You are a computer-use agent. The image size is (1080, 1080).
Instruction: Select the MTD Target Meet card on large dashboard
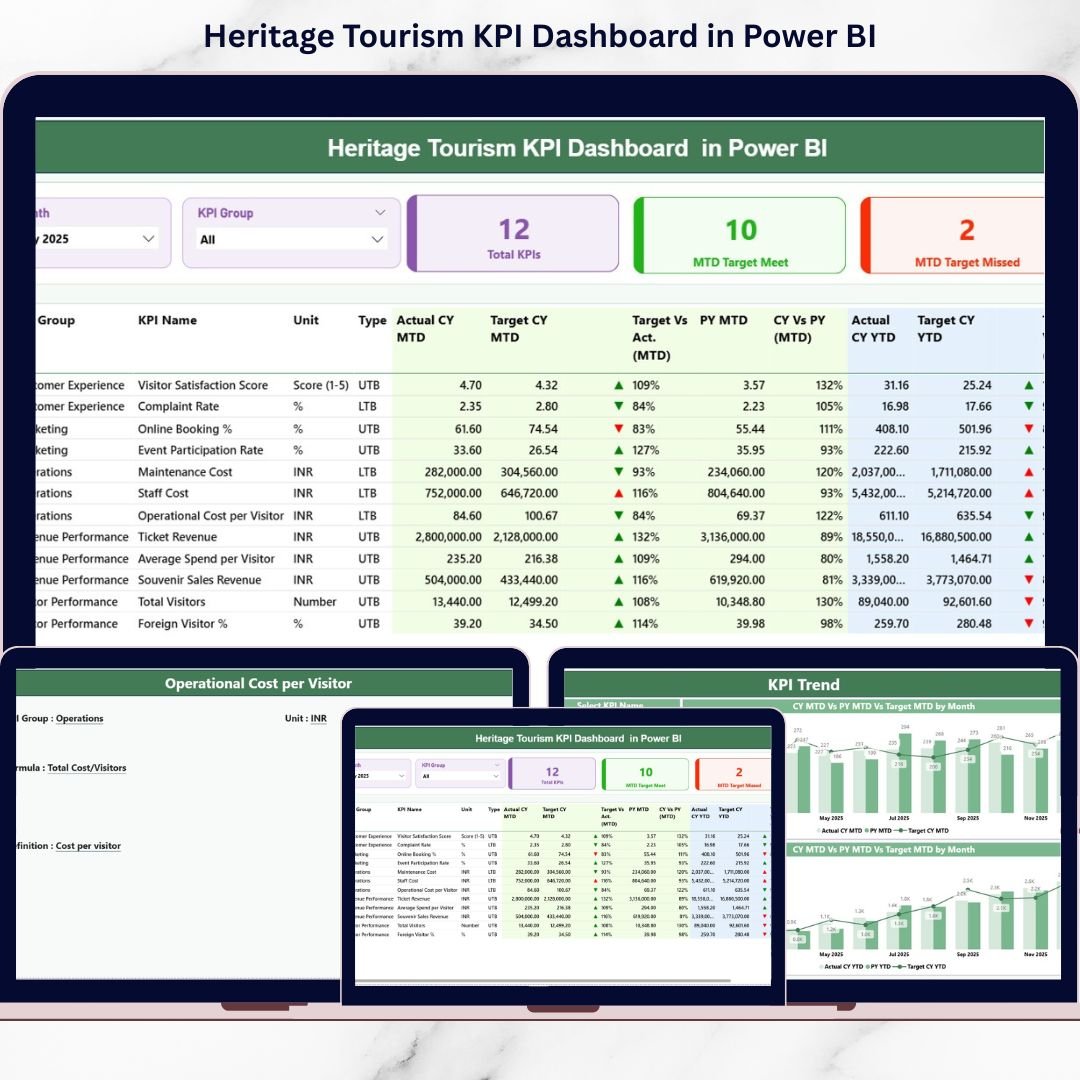click(x=740, y=237)
